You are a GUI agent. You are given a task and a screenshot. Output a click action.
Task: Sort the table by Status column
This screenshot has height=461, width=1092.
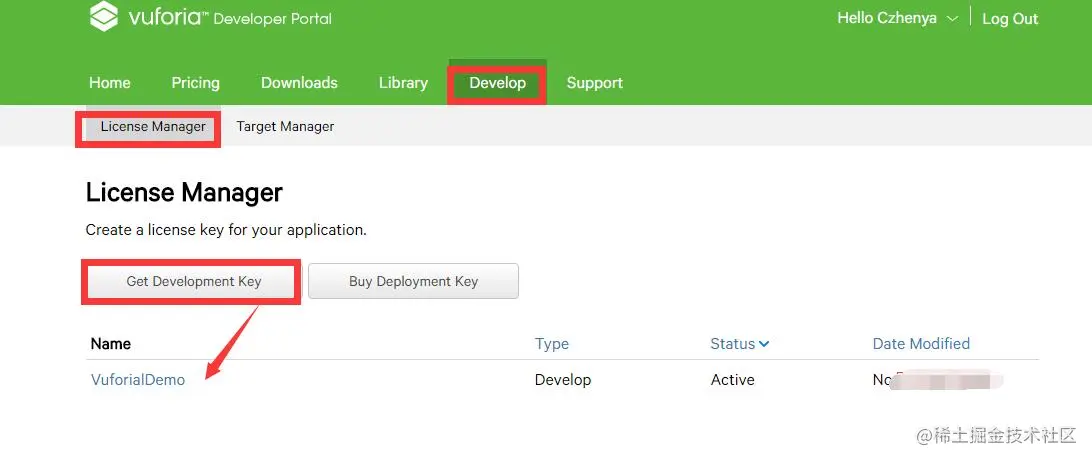tap(739, 343)
